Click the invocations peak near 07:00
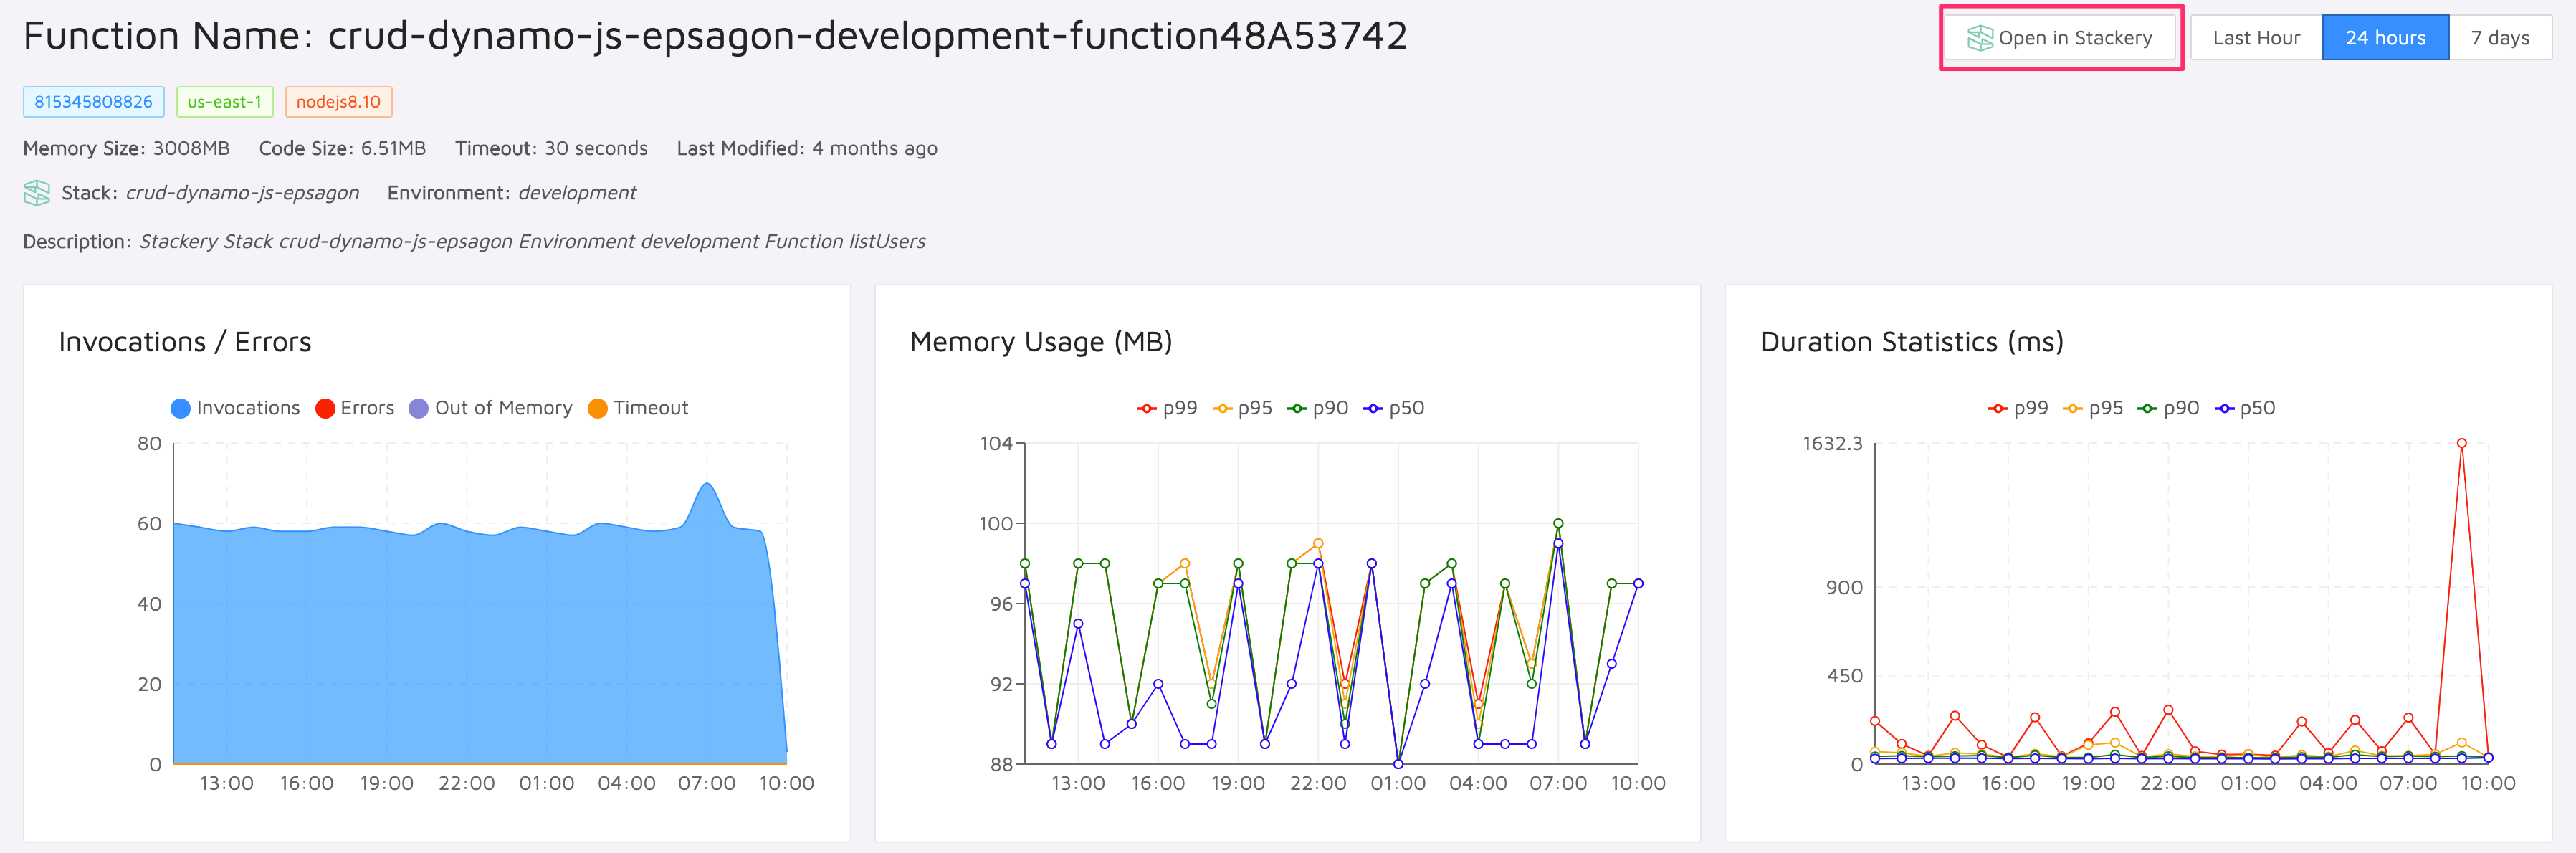The image size is (2576, 853). pos(707,484)
